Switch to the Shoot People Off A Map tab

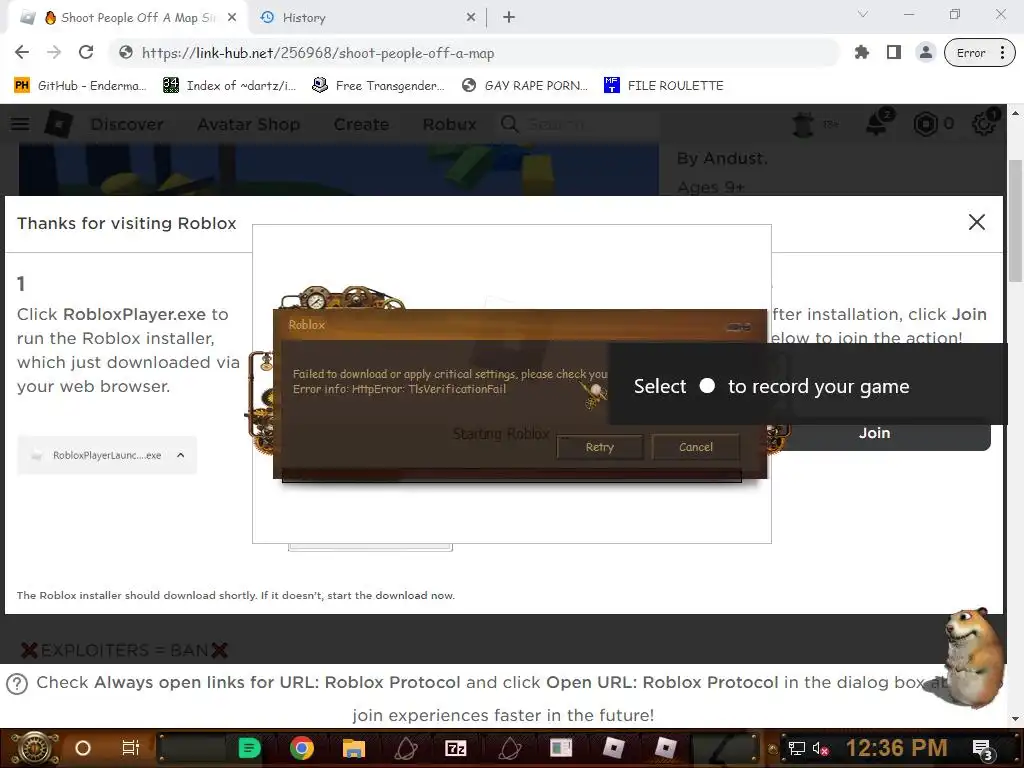(x=127, y=18)
